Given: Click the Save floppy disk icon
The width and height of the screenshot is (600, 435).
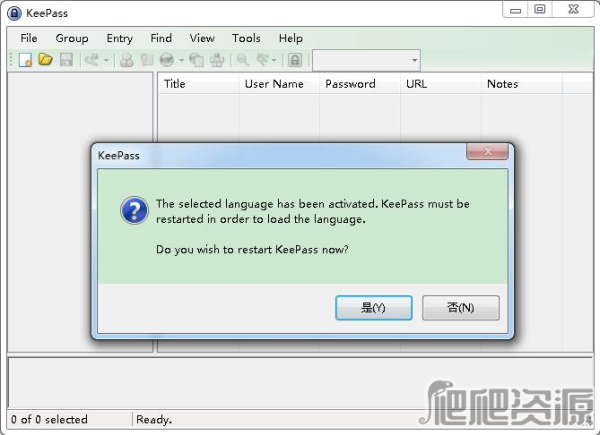Looking at the screenshot, I should 66,60.
